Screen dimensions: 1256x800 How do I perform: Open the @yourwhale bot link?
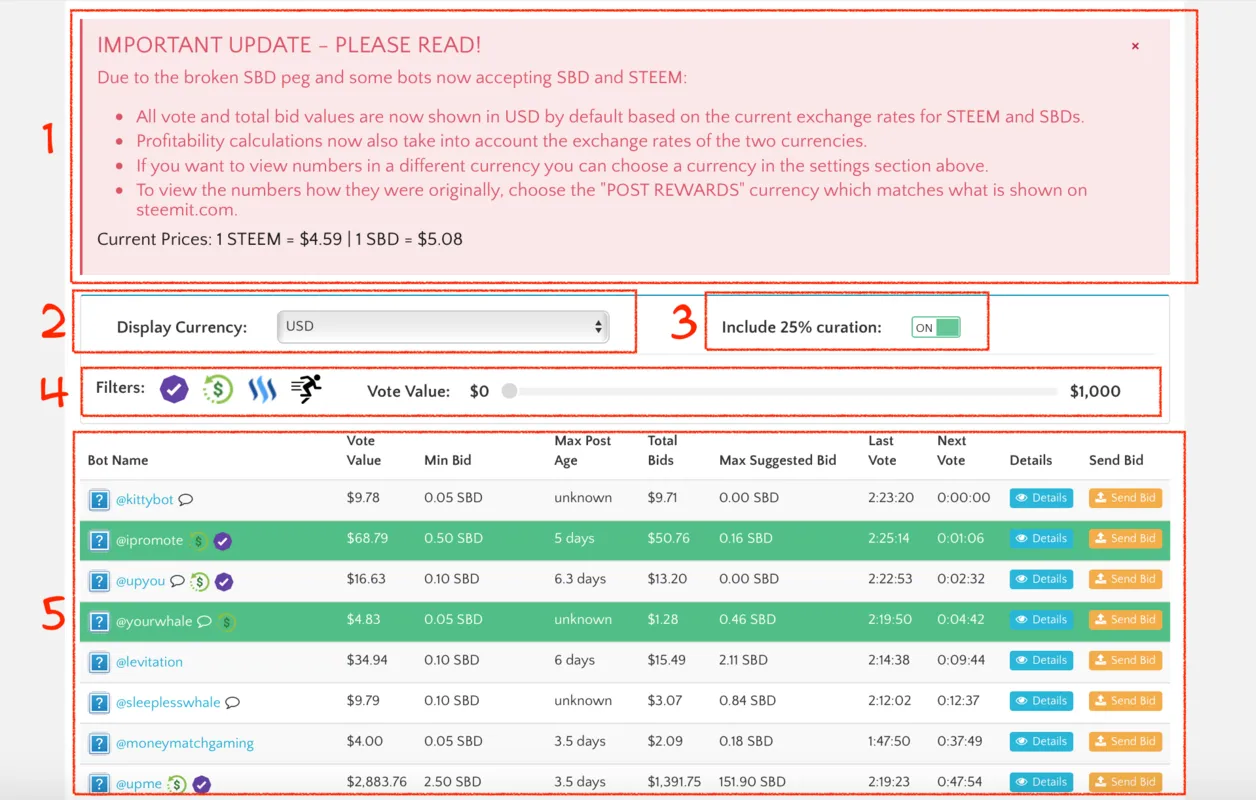point(154,621)
